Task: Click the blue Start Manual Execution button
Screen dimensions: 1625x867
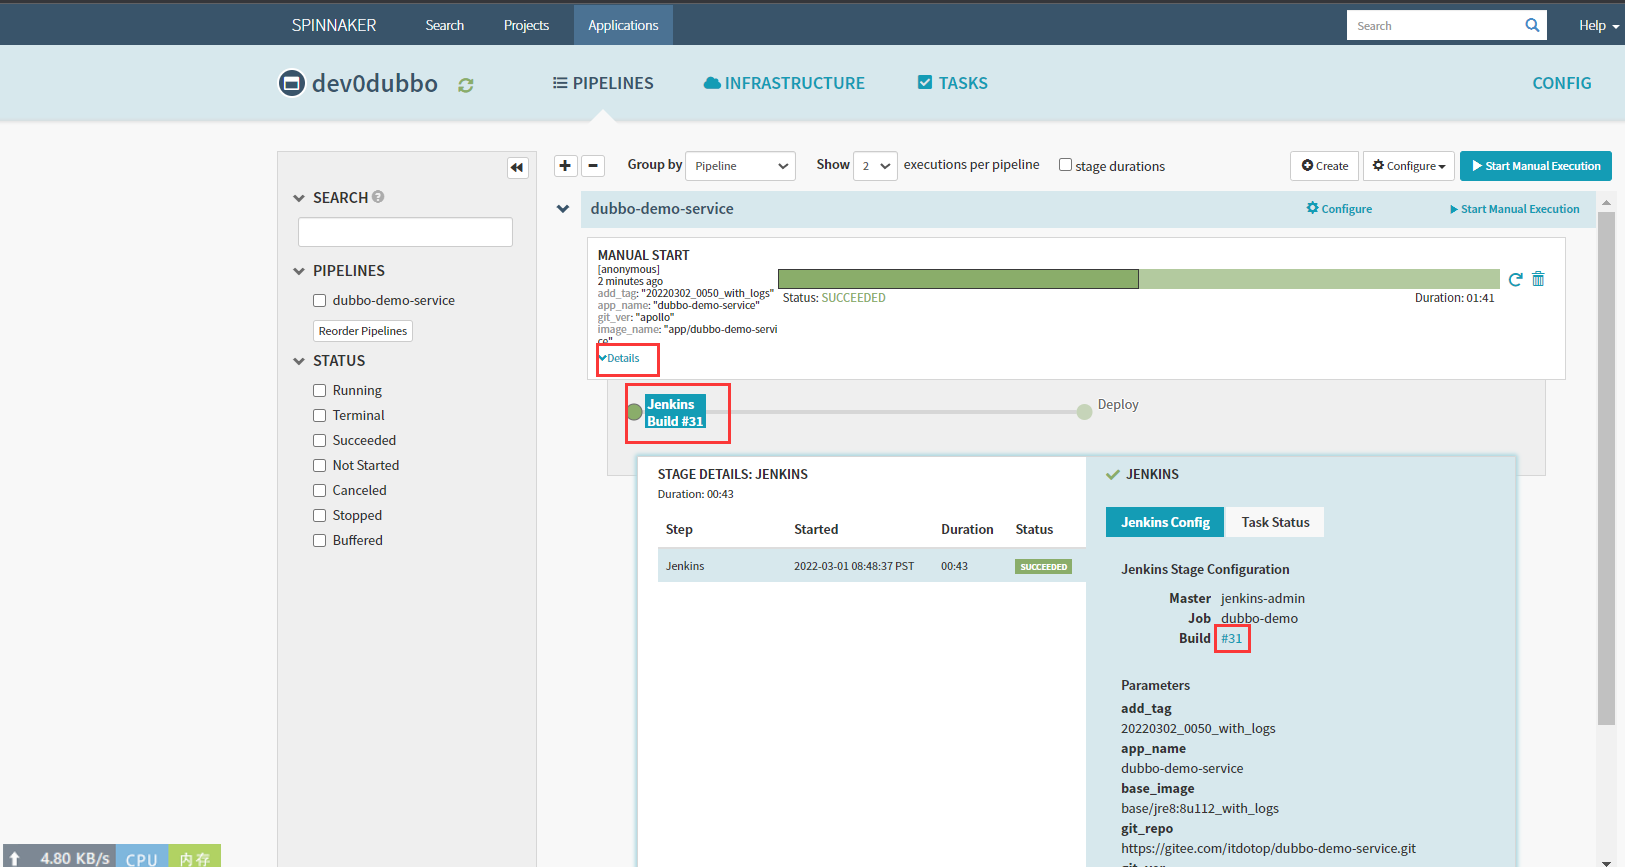Action: click(x=1536, y=166)
